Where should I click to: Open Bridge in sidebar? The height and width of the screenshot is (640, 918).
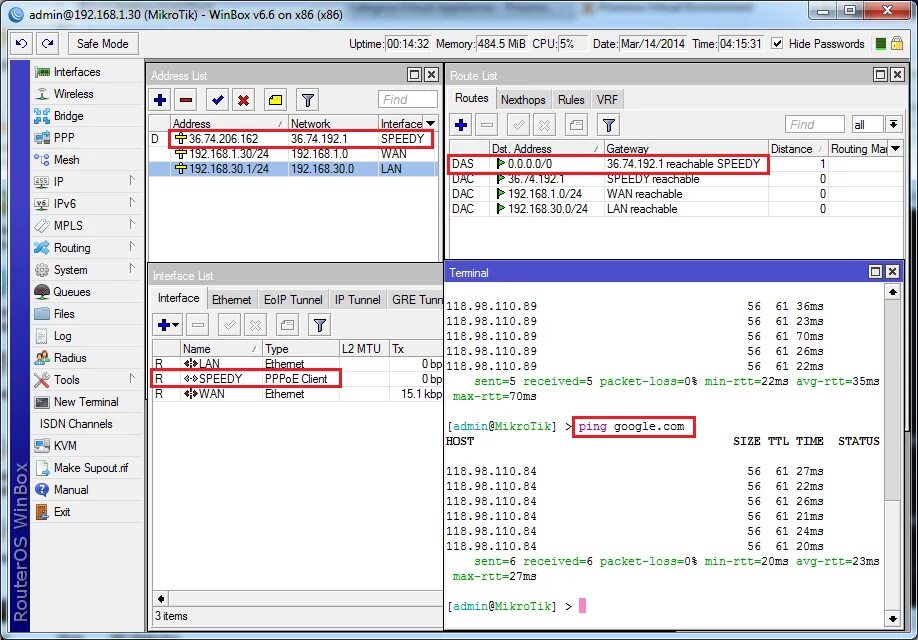click(68, 116)
